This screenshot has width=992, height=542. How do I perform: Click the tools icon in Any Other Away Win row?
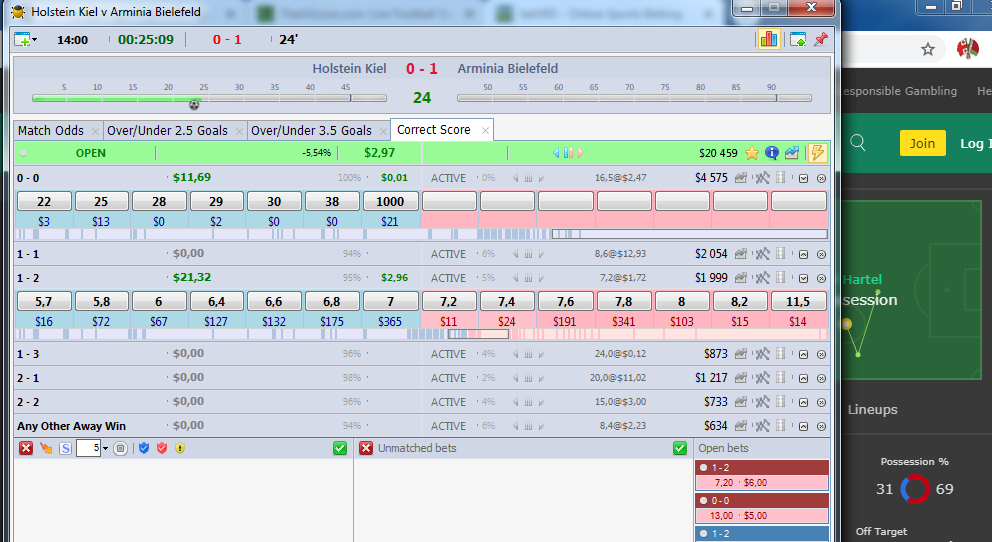(x=762, y=426)
